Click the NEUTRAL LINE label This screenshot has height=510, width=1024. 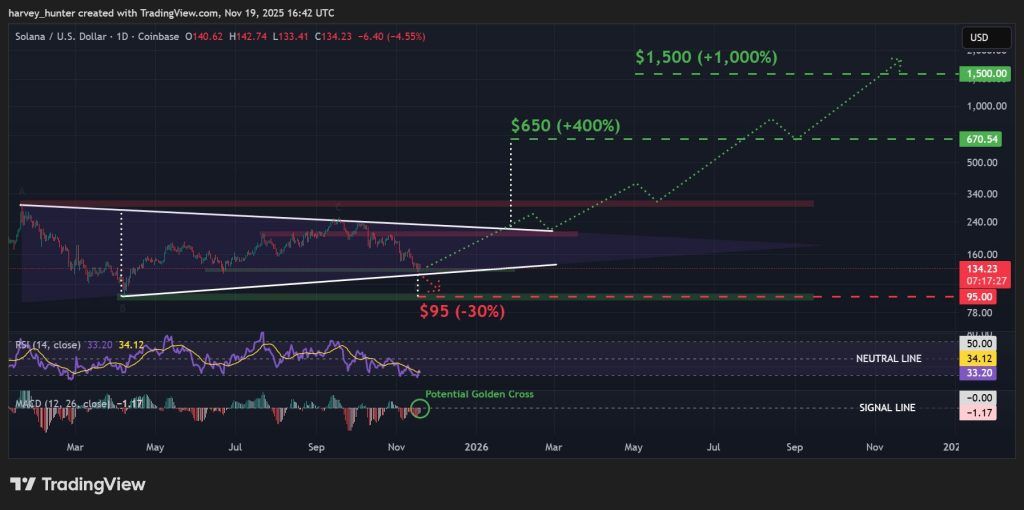click(x=889, y=358)
